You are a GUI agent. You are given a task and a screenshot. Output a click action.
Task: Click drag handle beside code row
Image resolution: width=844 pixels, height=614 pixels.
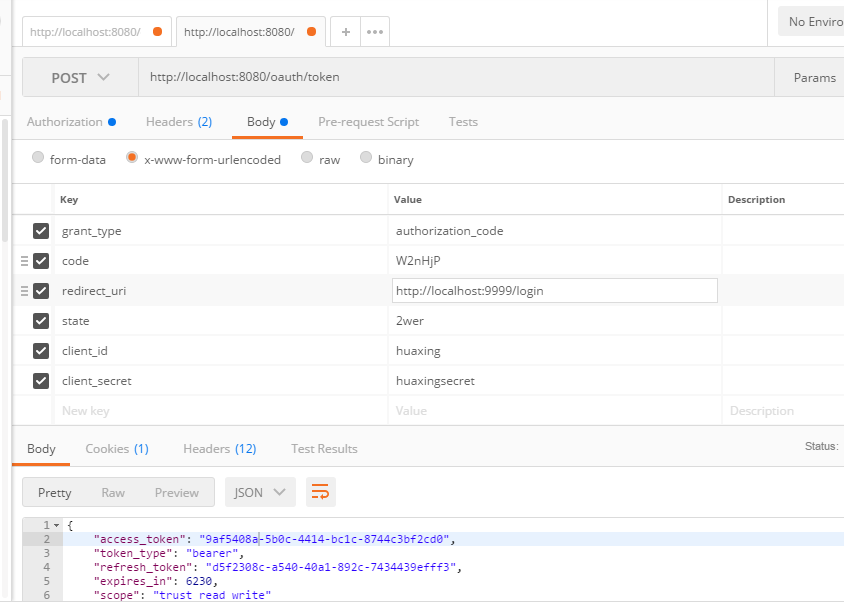[24, 261]
